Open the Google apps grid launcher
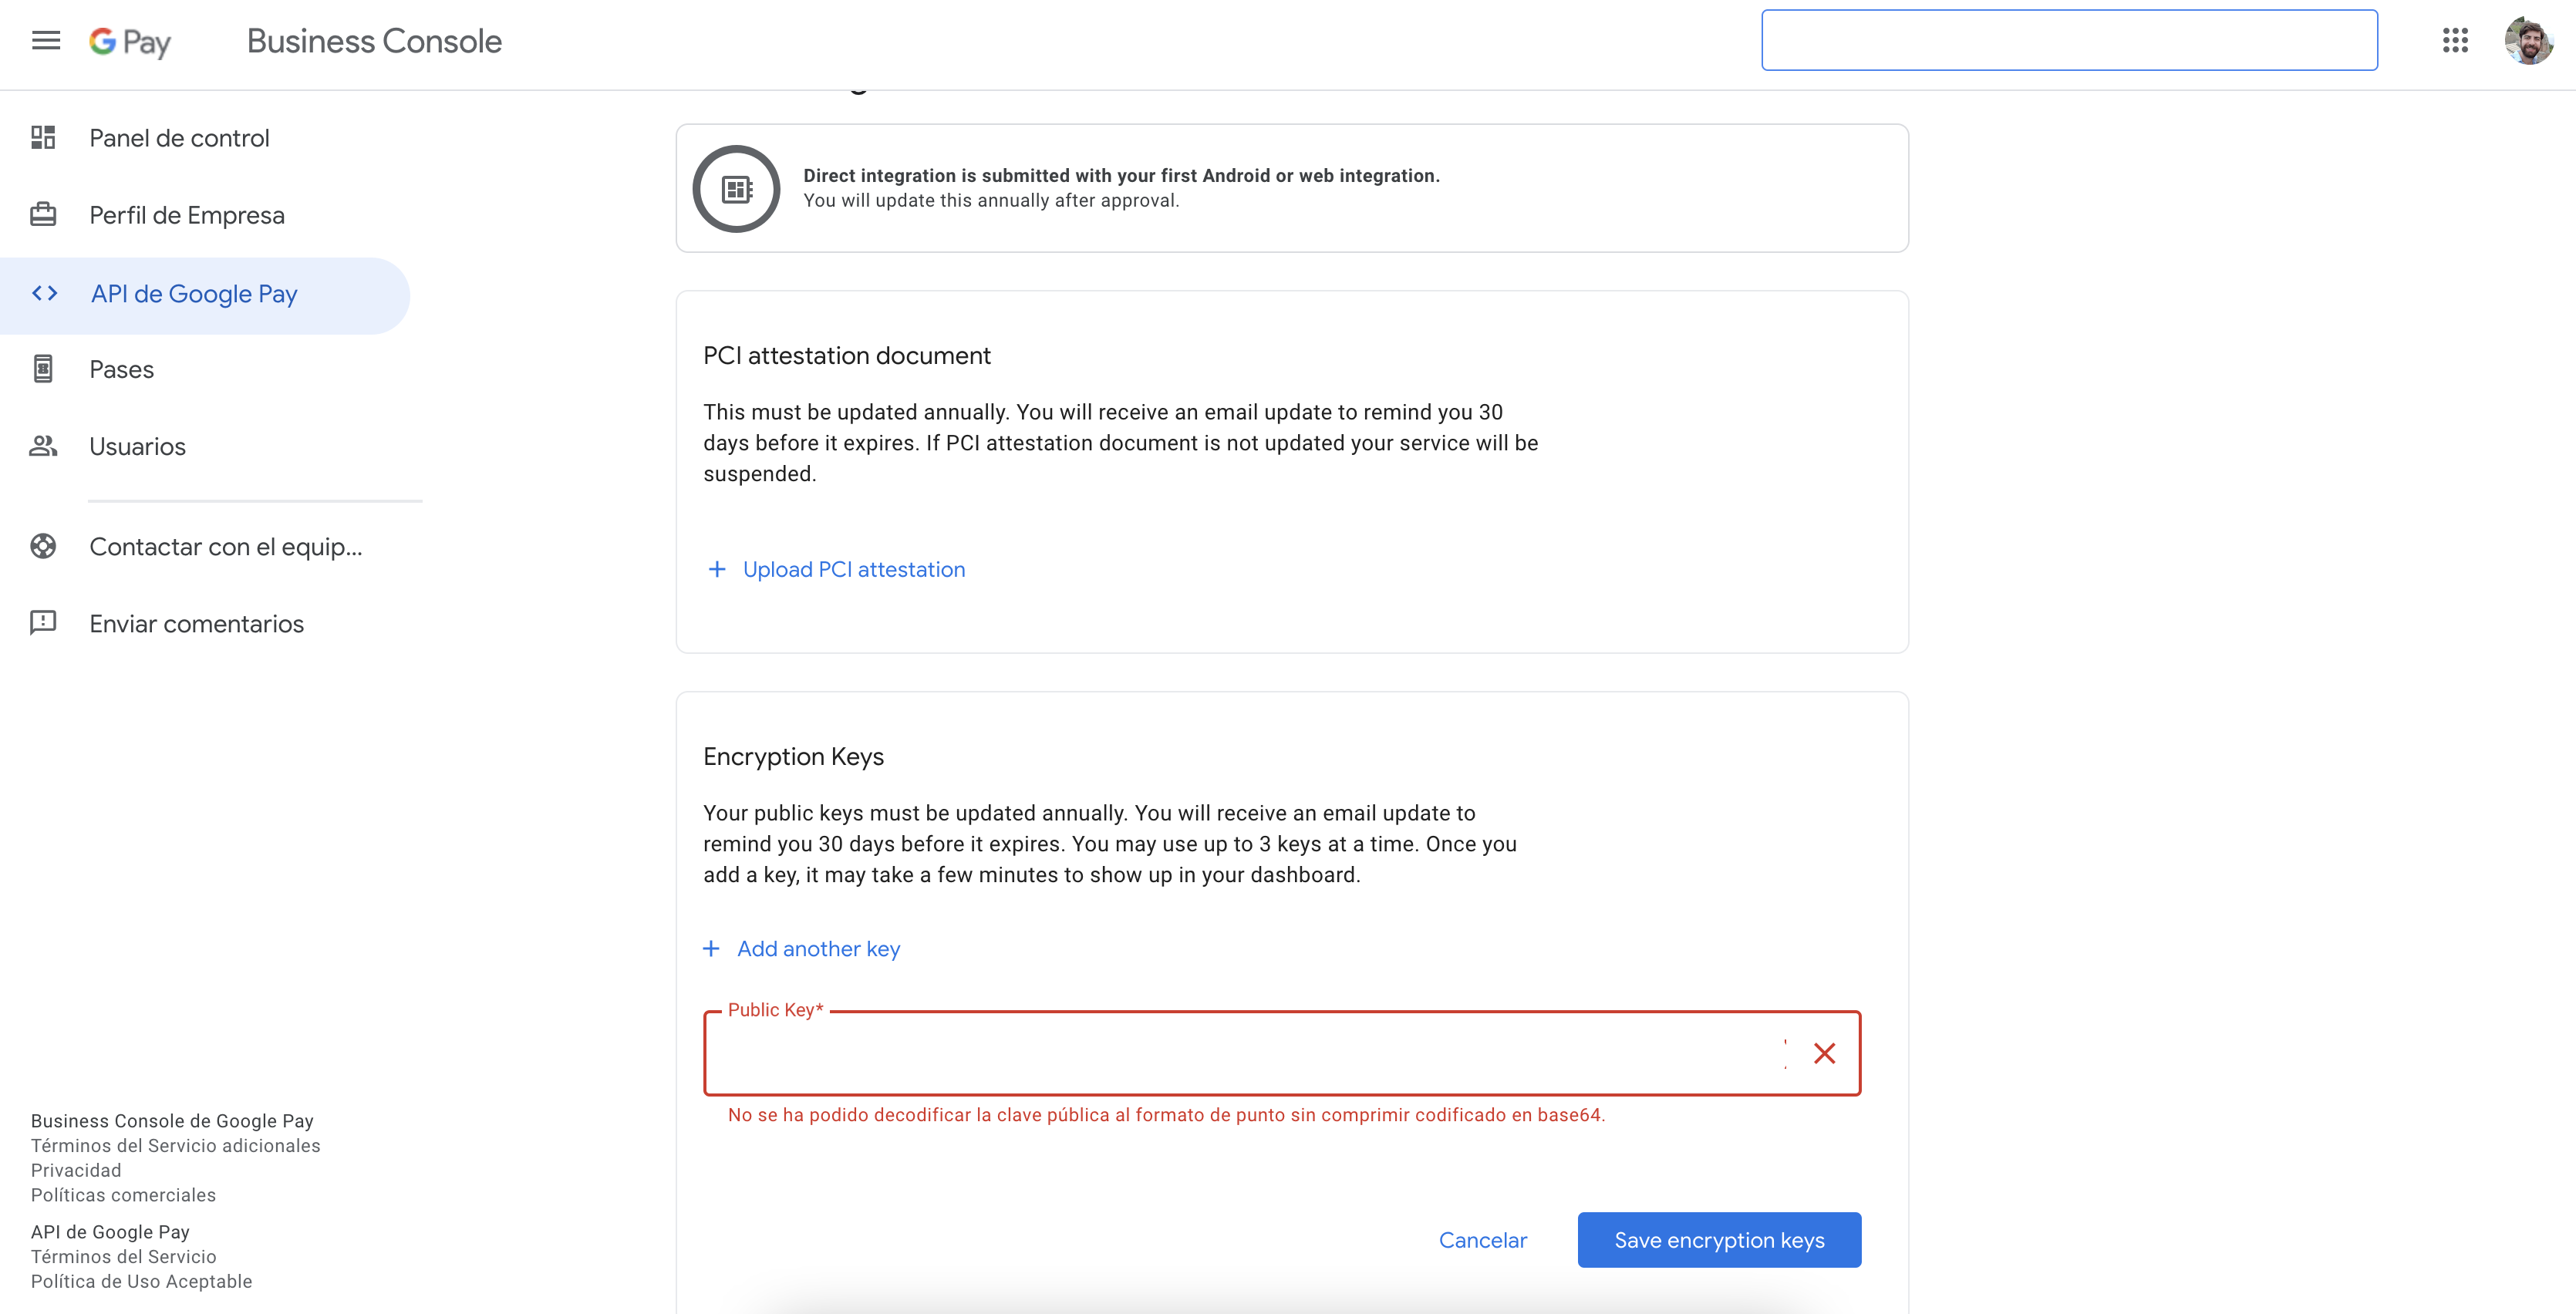 tap(2457, 40)
